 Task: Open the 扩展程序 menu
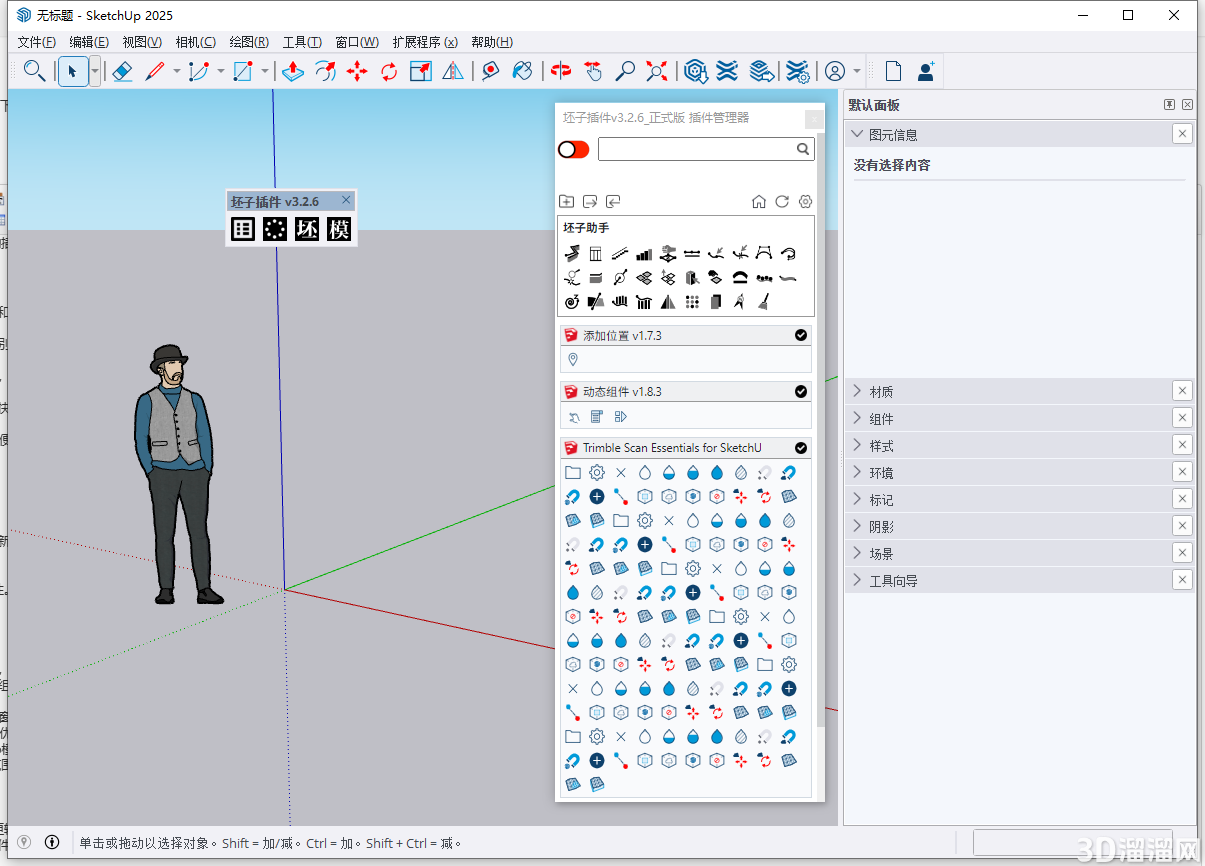point(425,42)
